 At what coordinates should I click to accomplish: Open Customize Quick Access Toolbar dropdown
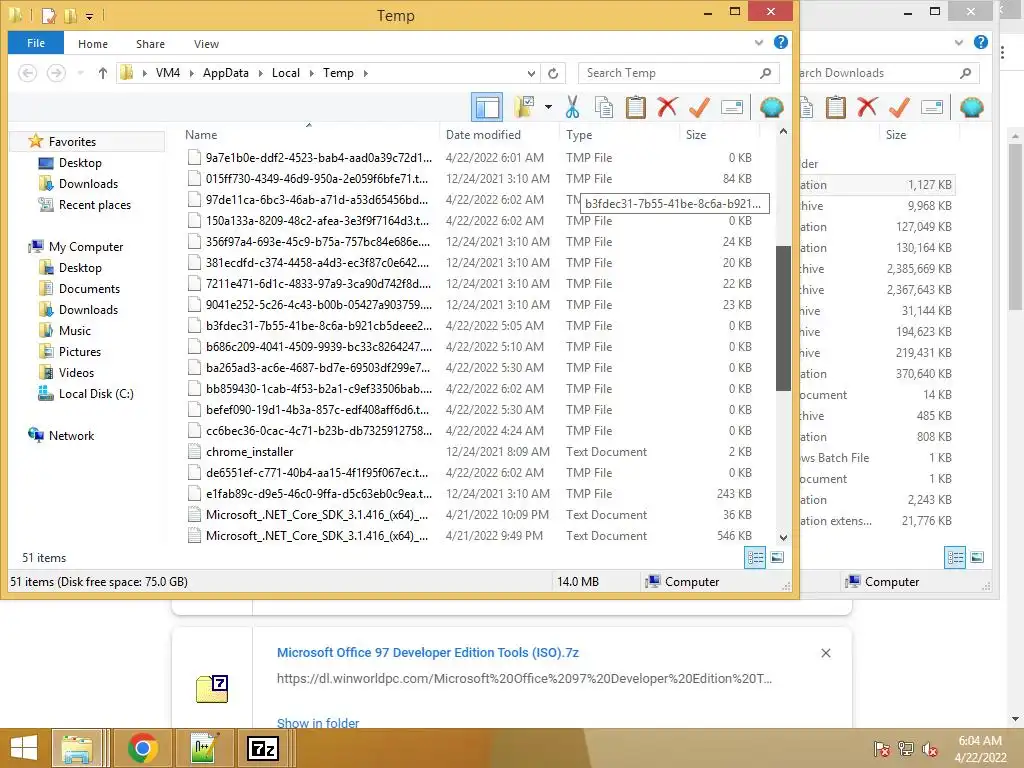89,16
